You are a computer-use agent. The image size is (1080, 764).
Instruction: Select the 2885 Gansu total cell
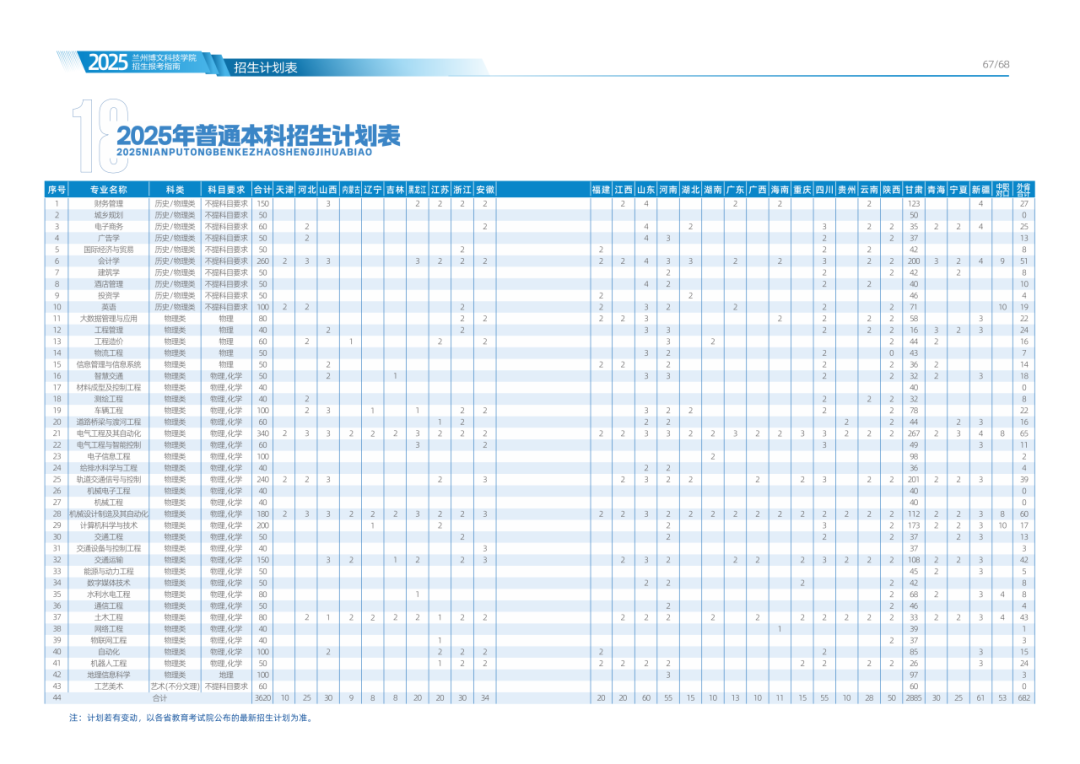913,698
